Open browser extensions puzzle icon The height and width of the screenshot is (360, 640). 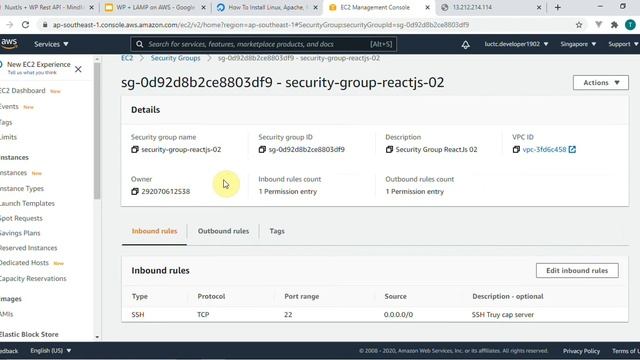pyautogui.click(x=614, y=25)
